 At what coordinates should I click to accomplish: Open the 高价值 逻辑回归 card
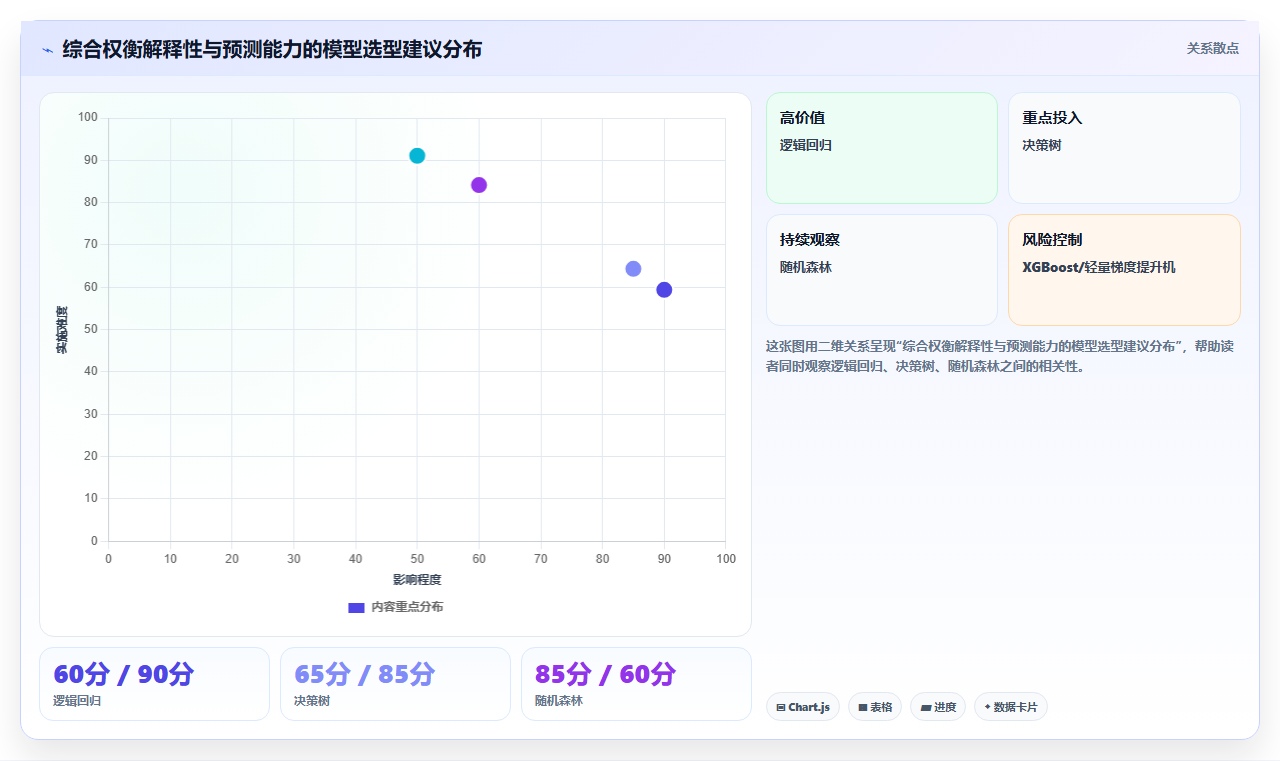click(x=882, y=148)
